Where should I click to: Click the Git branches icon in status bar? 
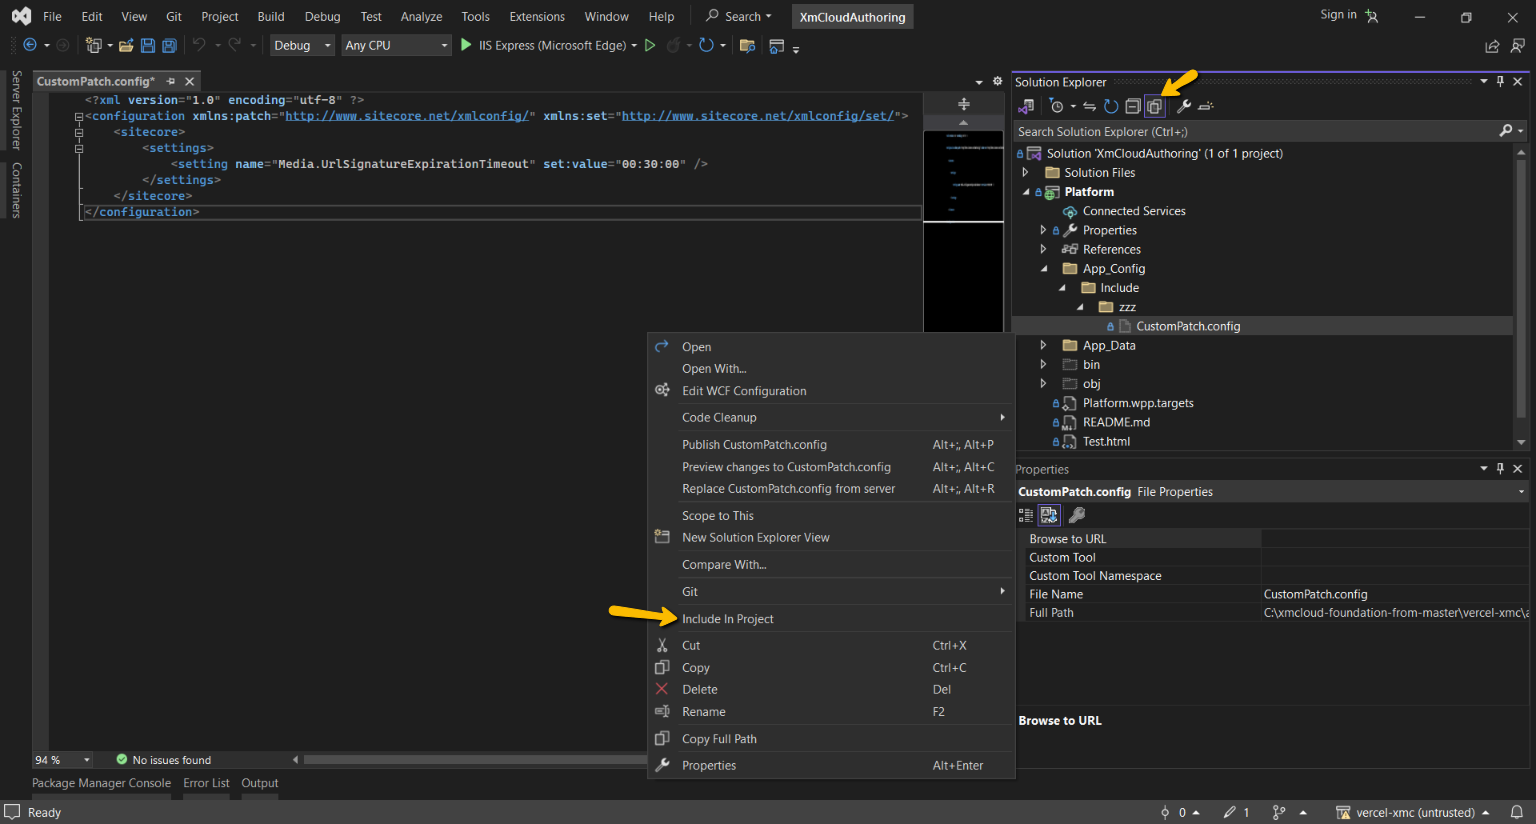click(1279, 812)
